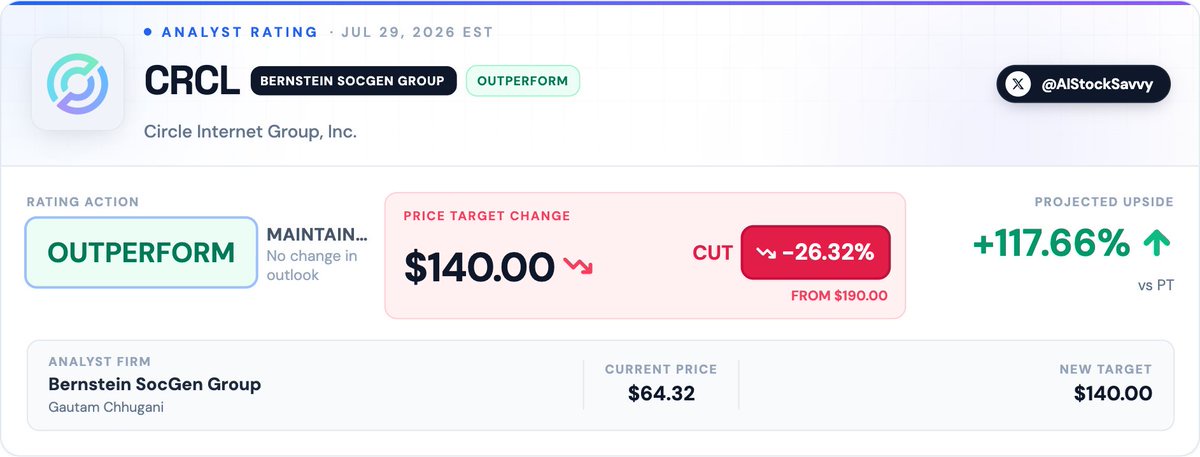Click analyst name Gautam Chhugani
Viewport: 1200px width, 457px height.
pyautogui.click(x=104, y=407)
